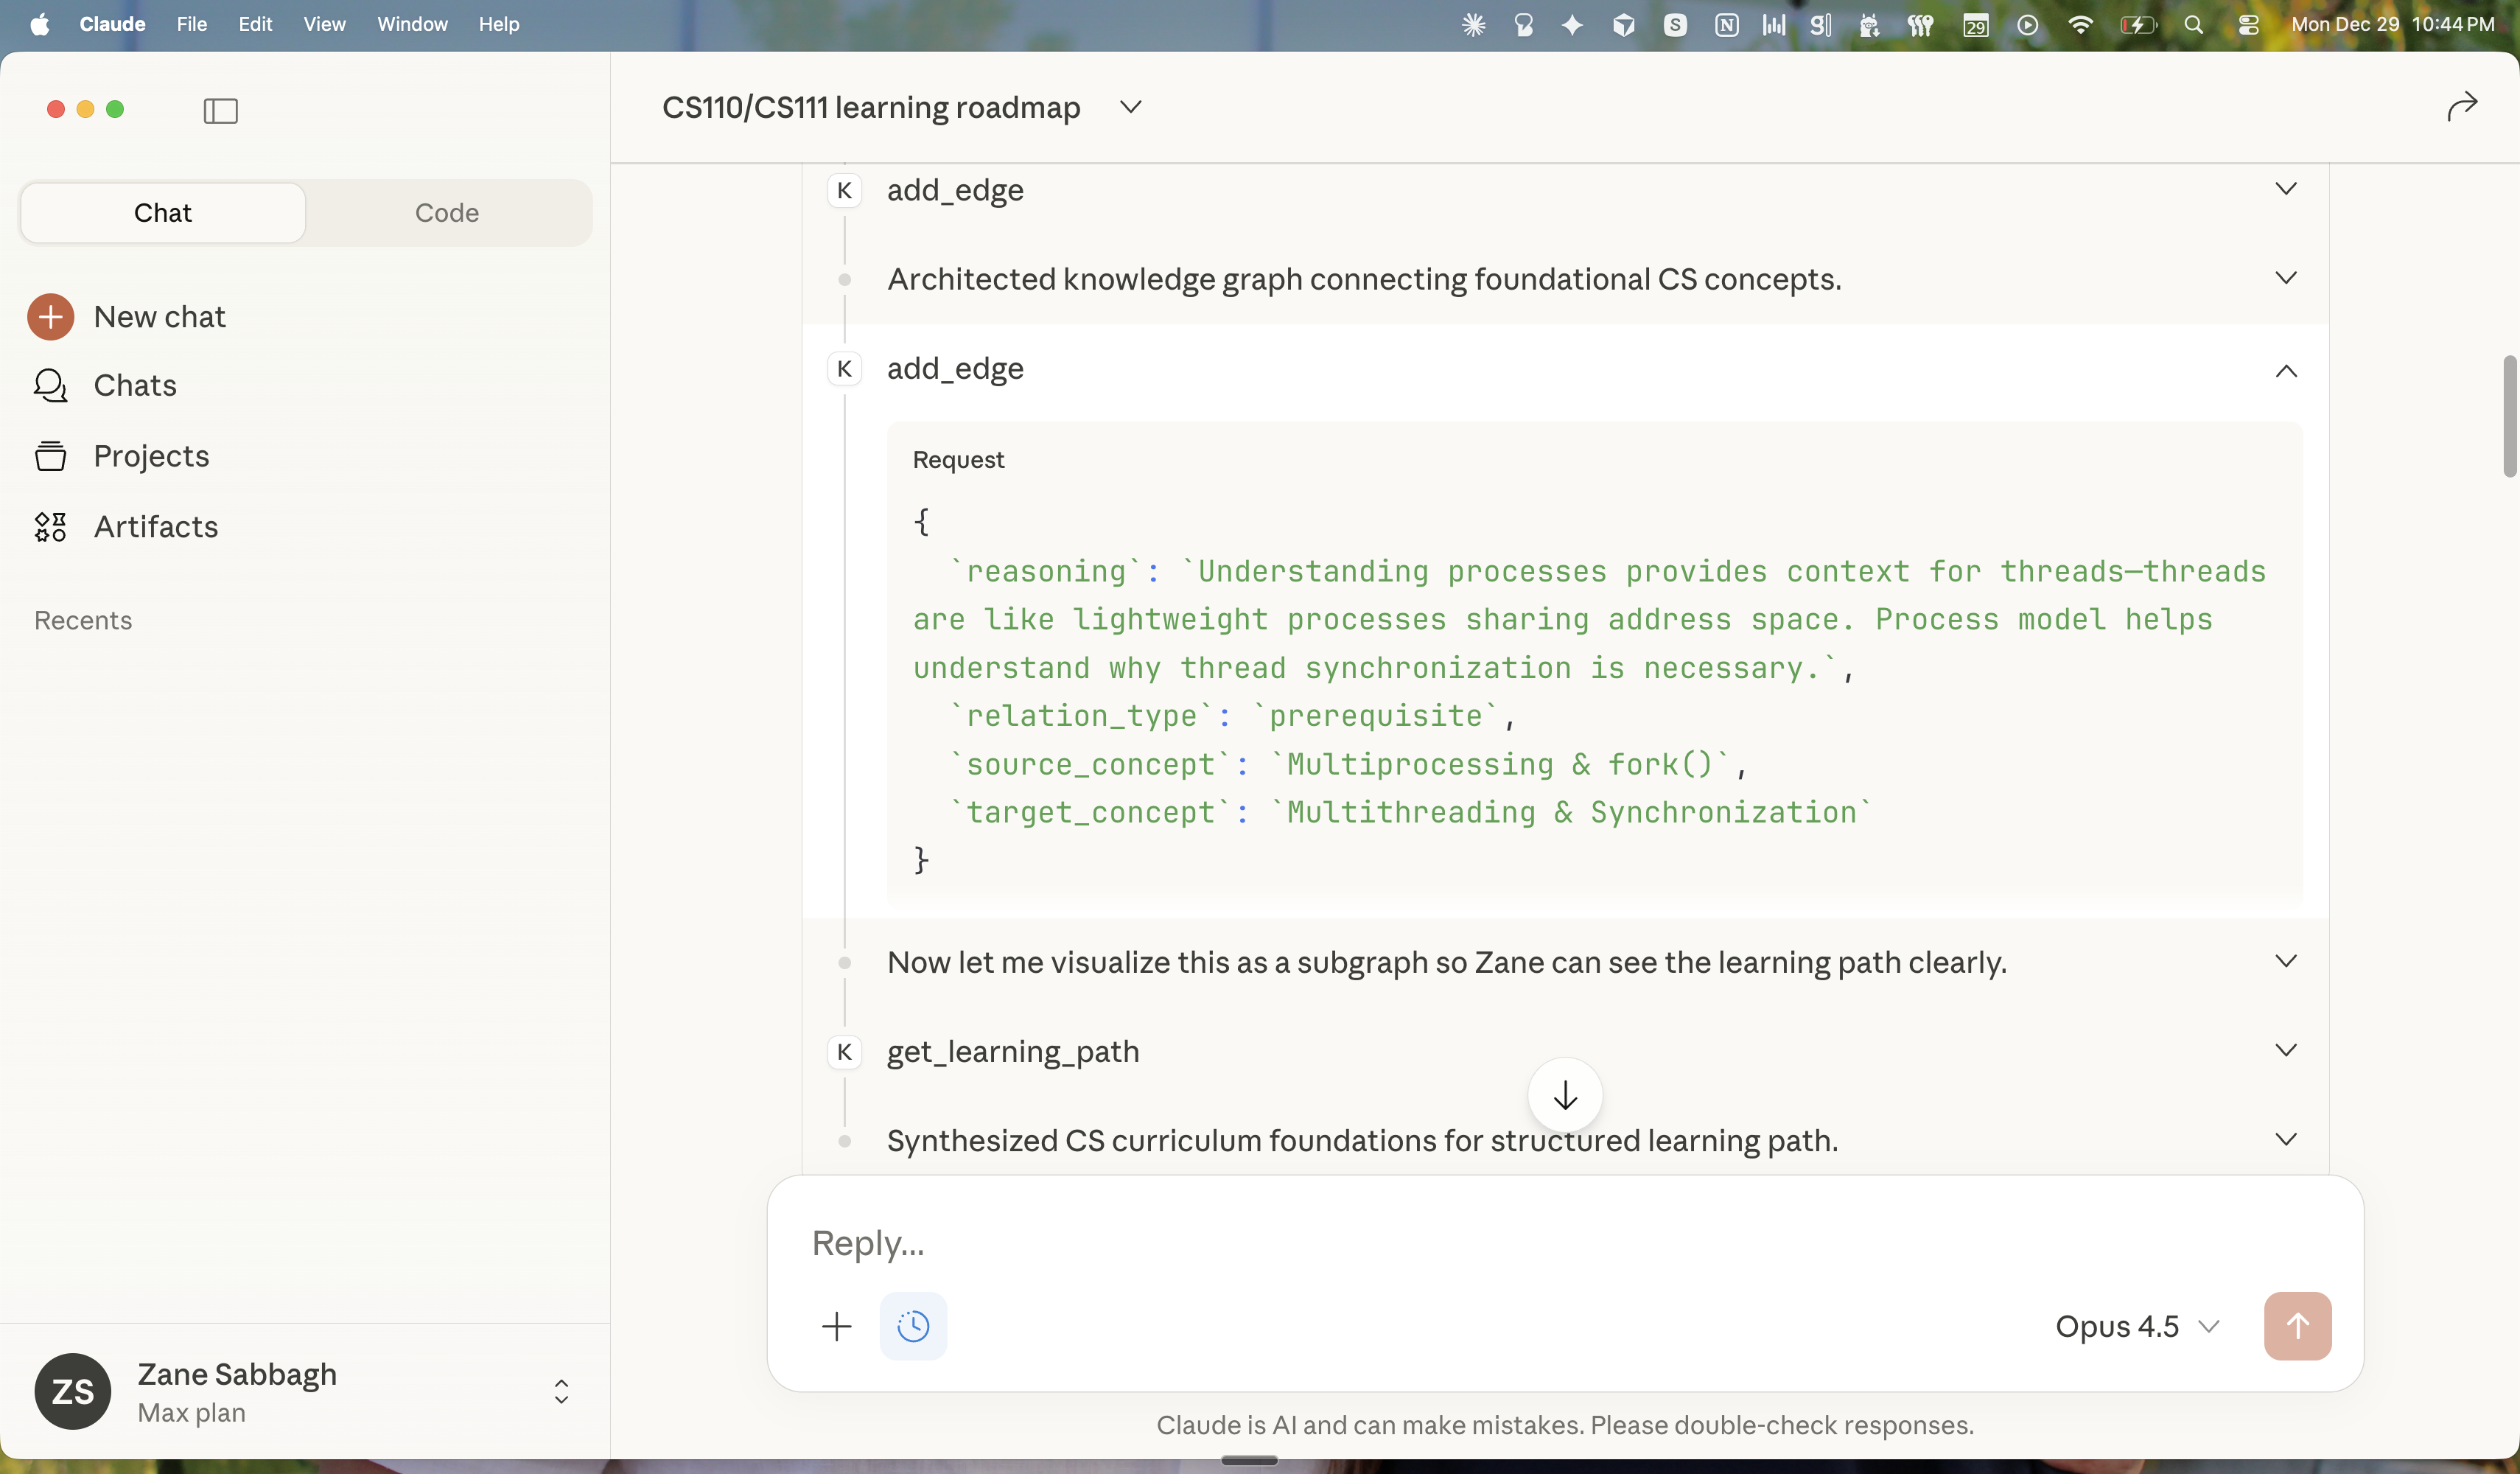Collapse the expanded add_edge tool request
2520x1474 pixels.
pyautogui.click(x=2286, y=371)
